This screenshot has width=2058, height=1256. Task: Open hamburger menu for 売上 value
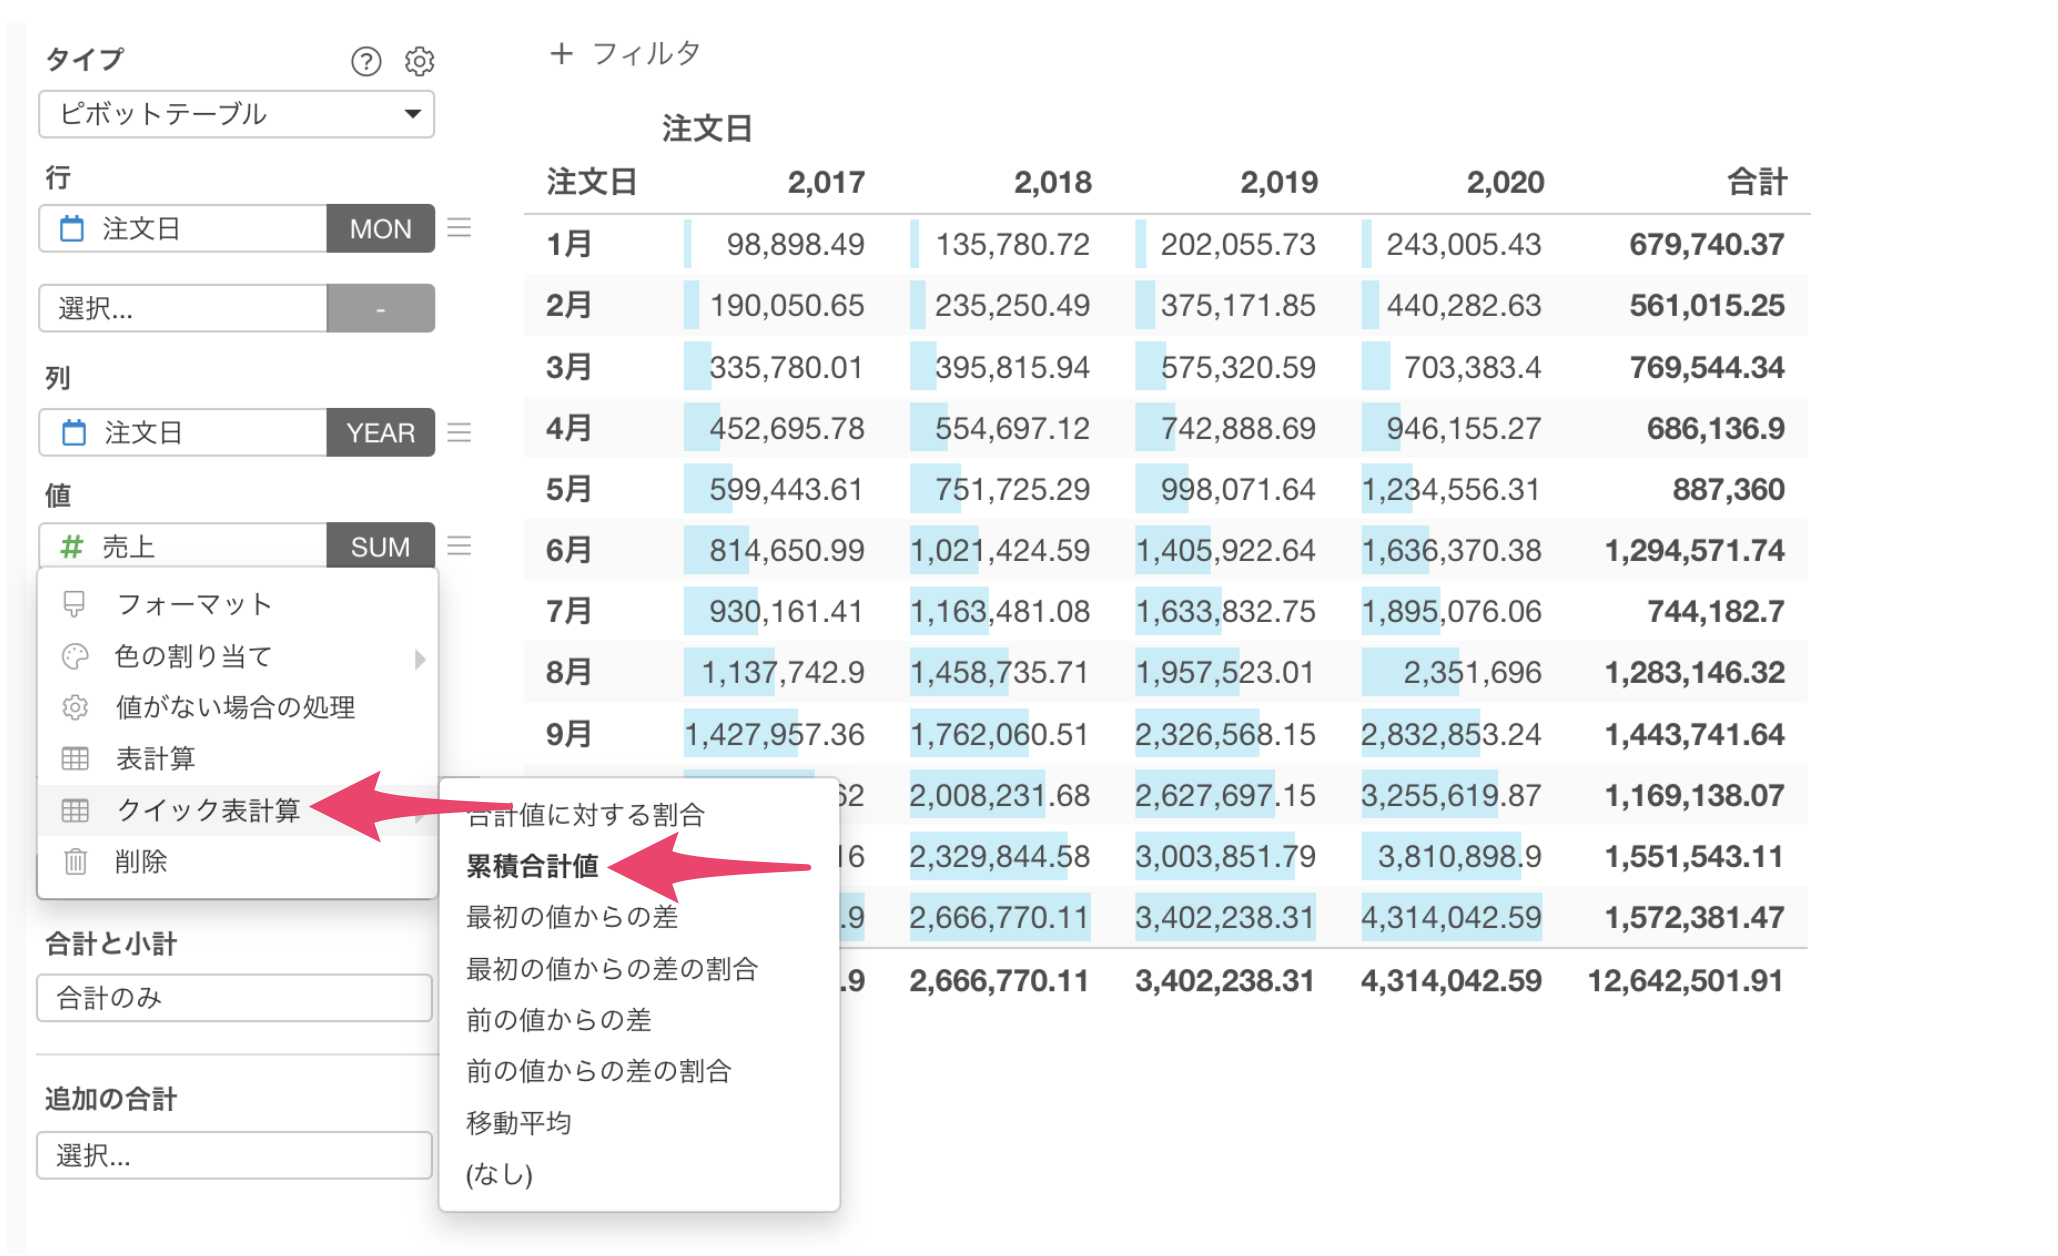click(x=459, y=546)
